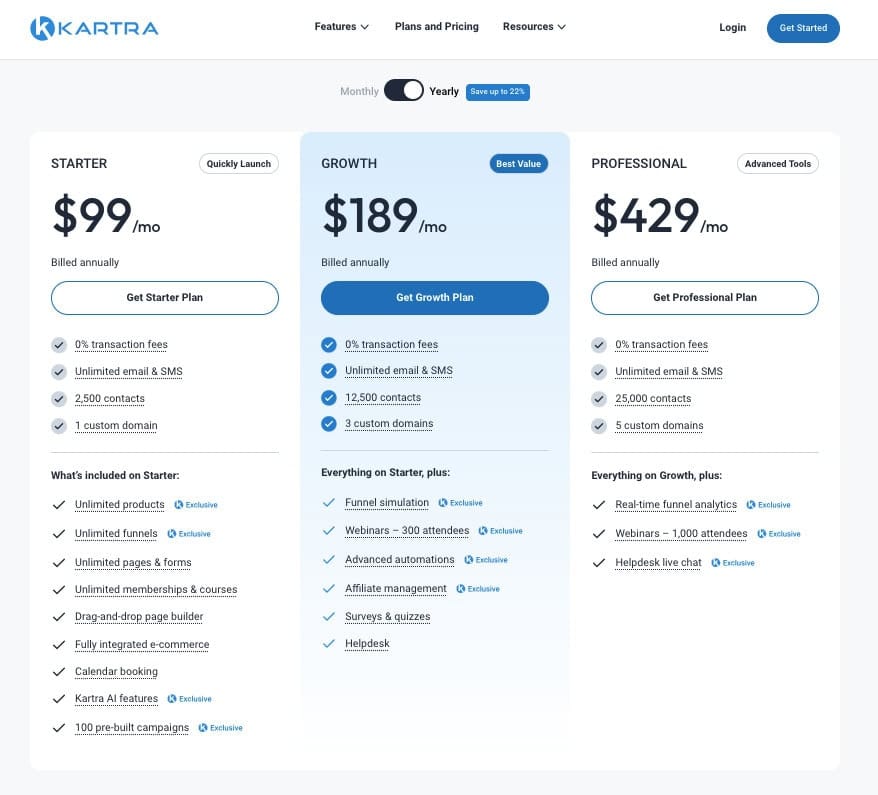This screenshot has height=795, width=878.
Task: Click the check icon beside 1 custom domain
Action: coord(59,425)
